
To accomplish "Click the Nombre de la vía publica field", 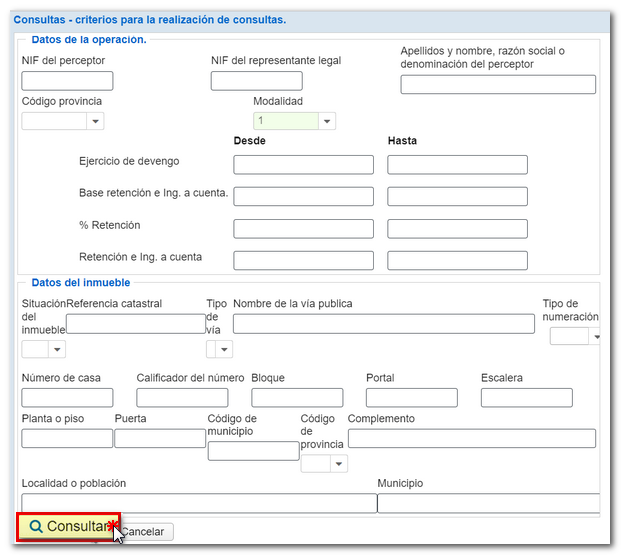I will [x=383, y=323].
